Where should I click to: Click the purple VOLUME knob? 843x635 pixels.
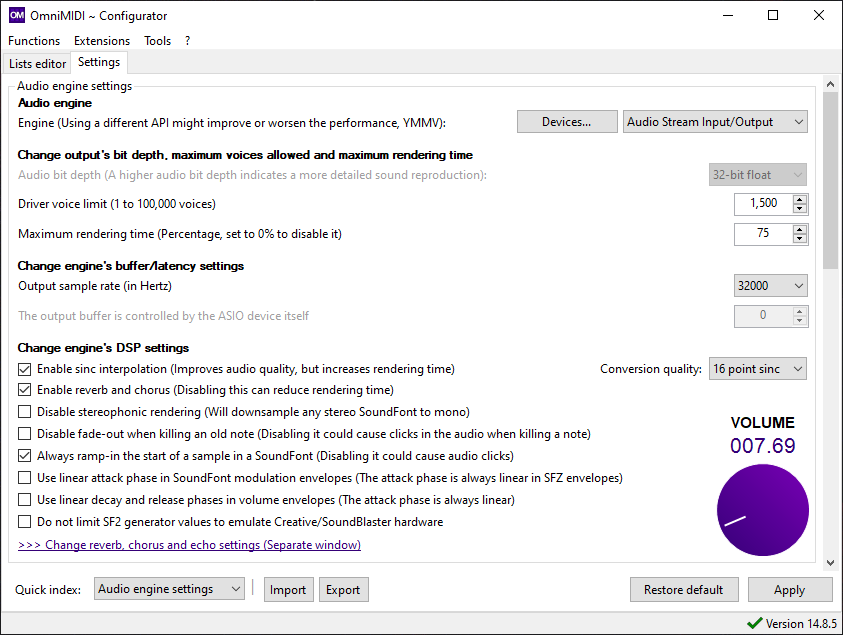pyautogui.click(x=762, y=510)
